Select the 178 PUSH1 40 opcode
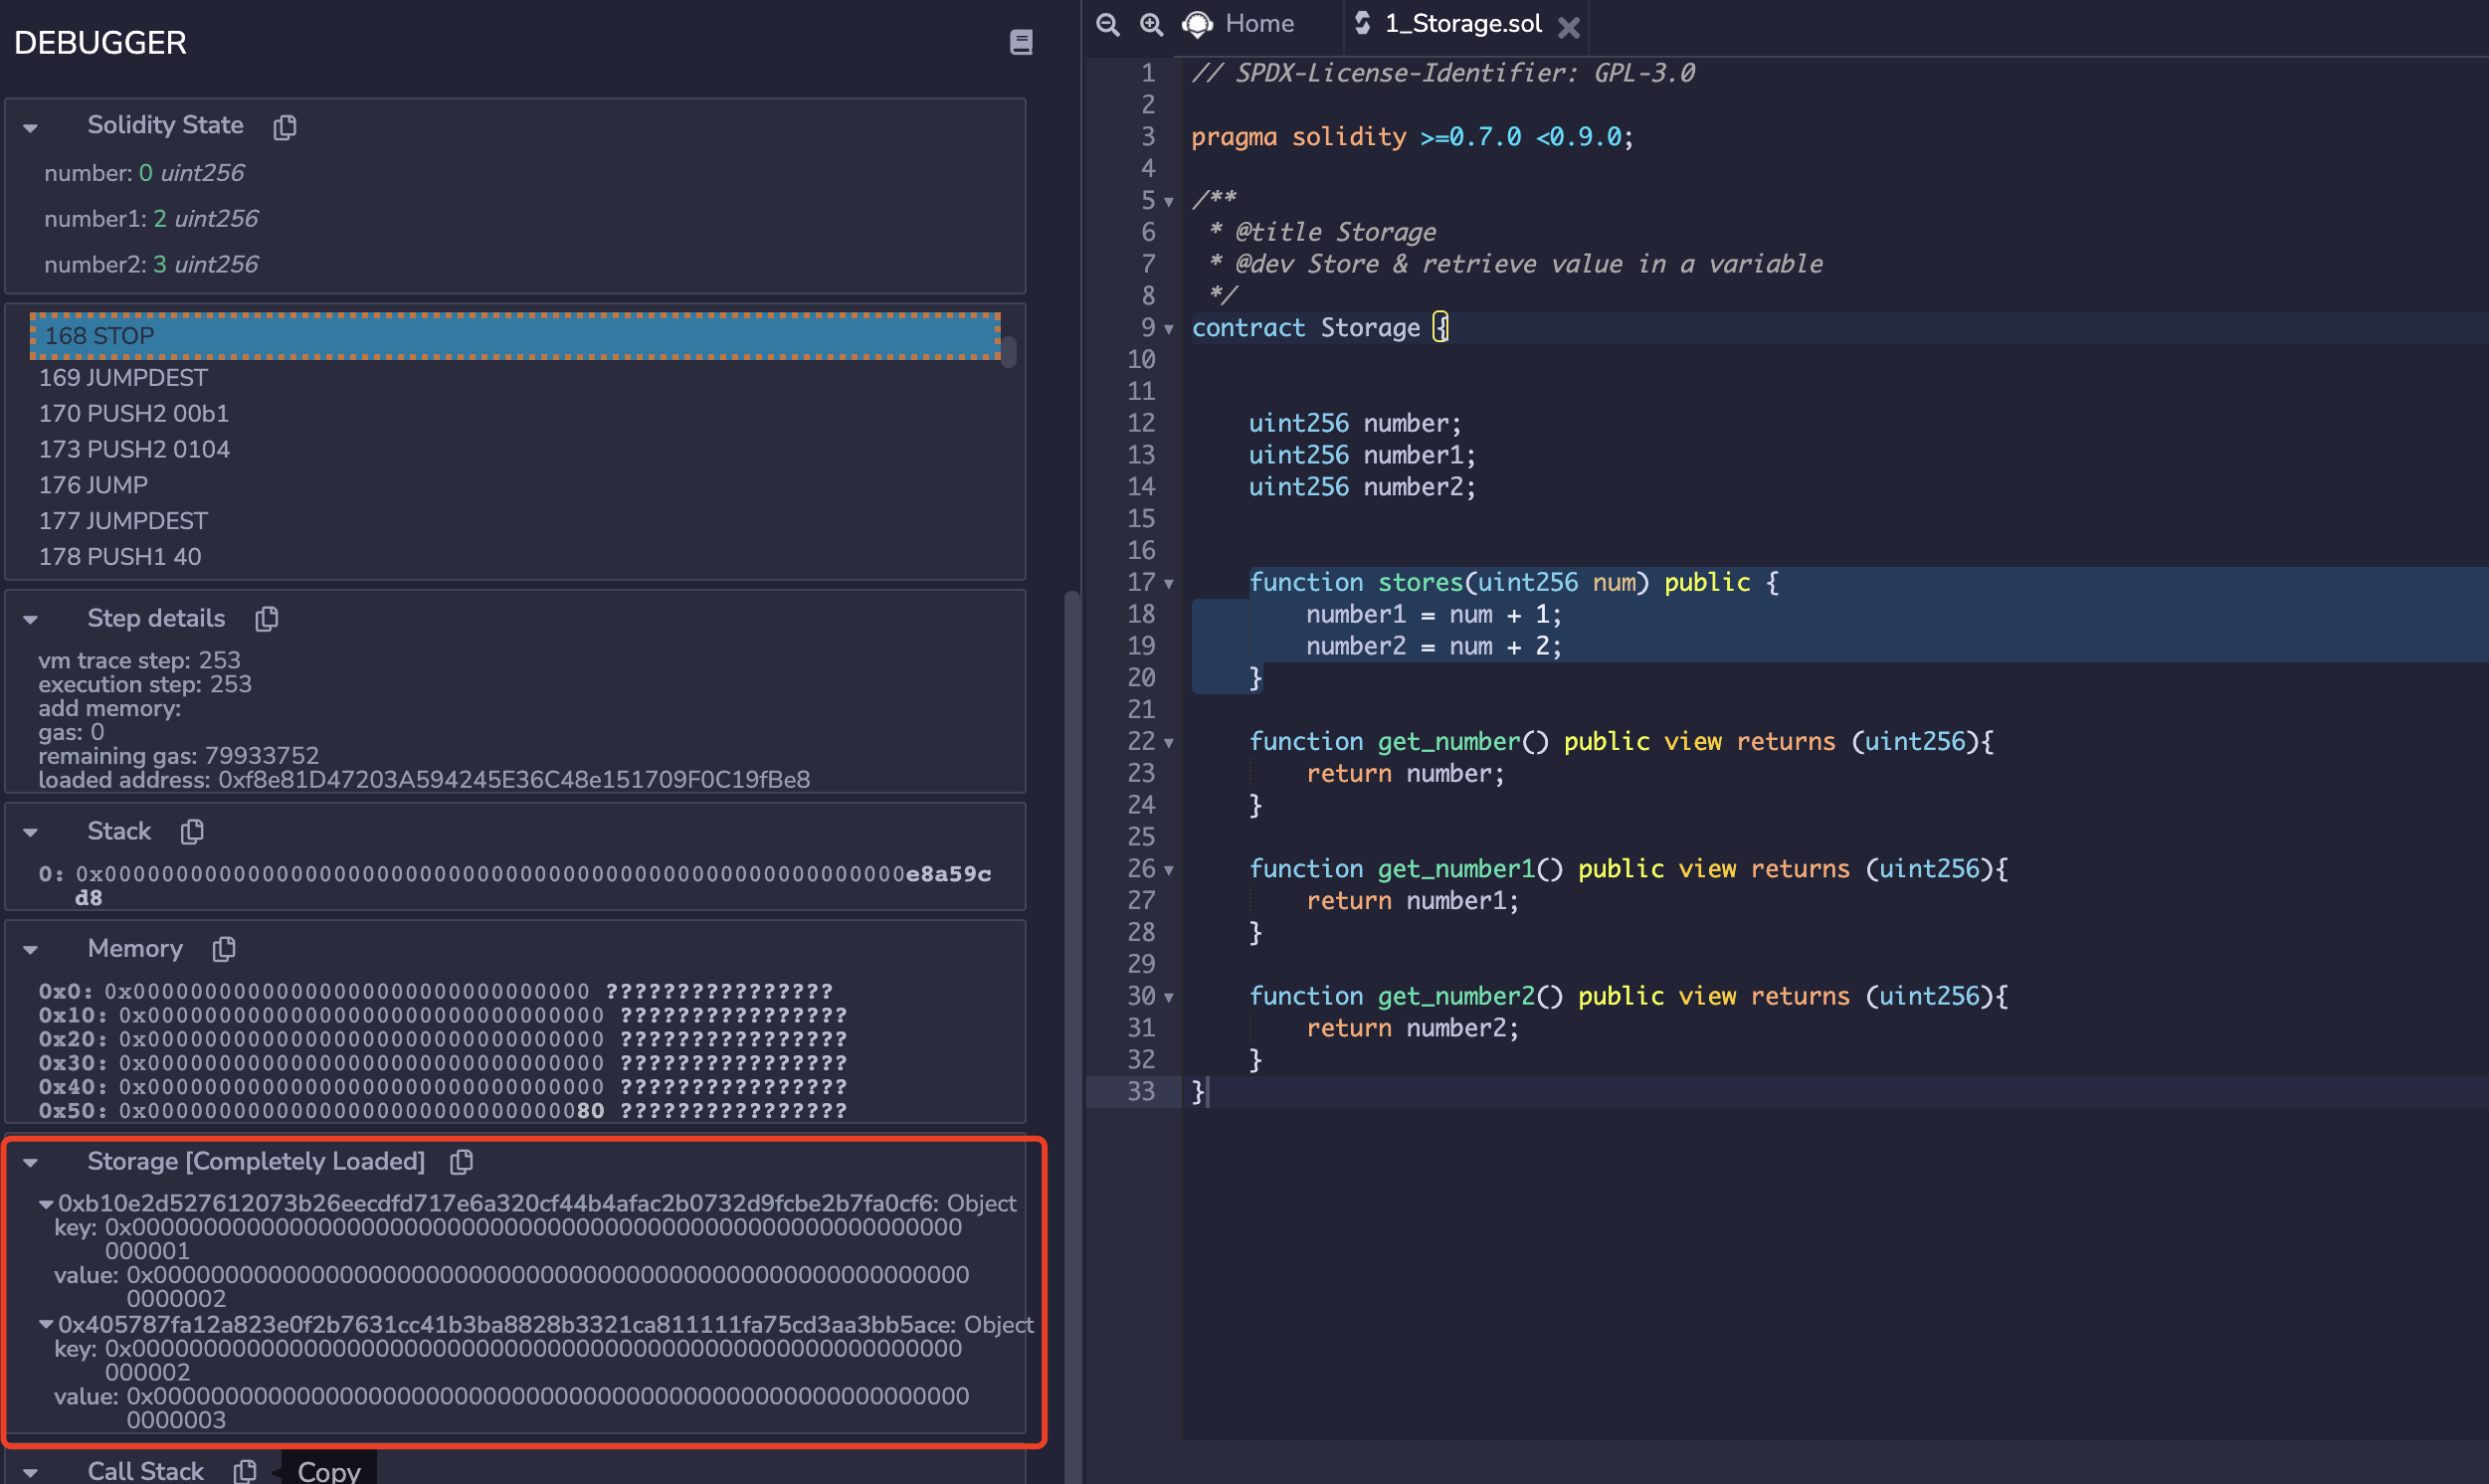The image size is (2489, 1484). point(515,558)
